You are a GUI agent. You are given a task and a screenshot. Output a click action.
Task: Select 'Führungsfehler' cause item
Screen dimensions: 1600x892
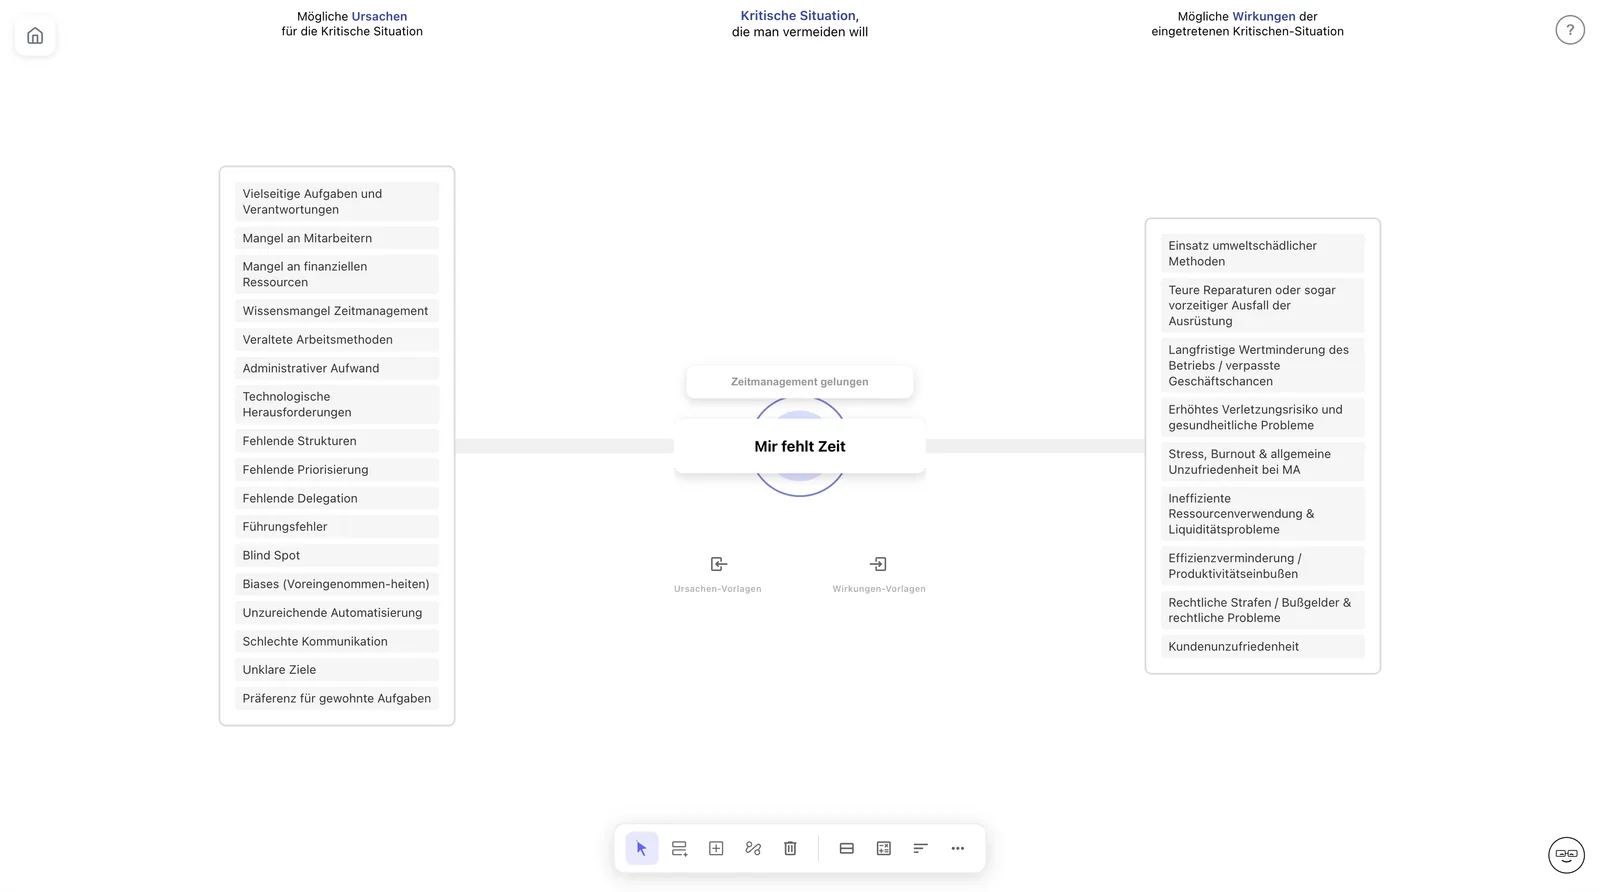[x=337, y=527]
